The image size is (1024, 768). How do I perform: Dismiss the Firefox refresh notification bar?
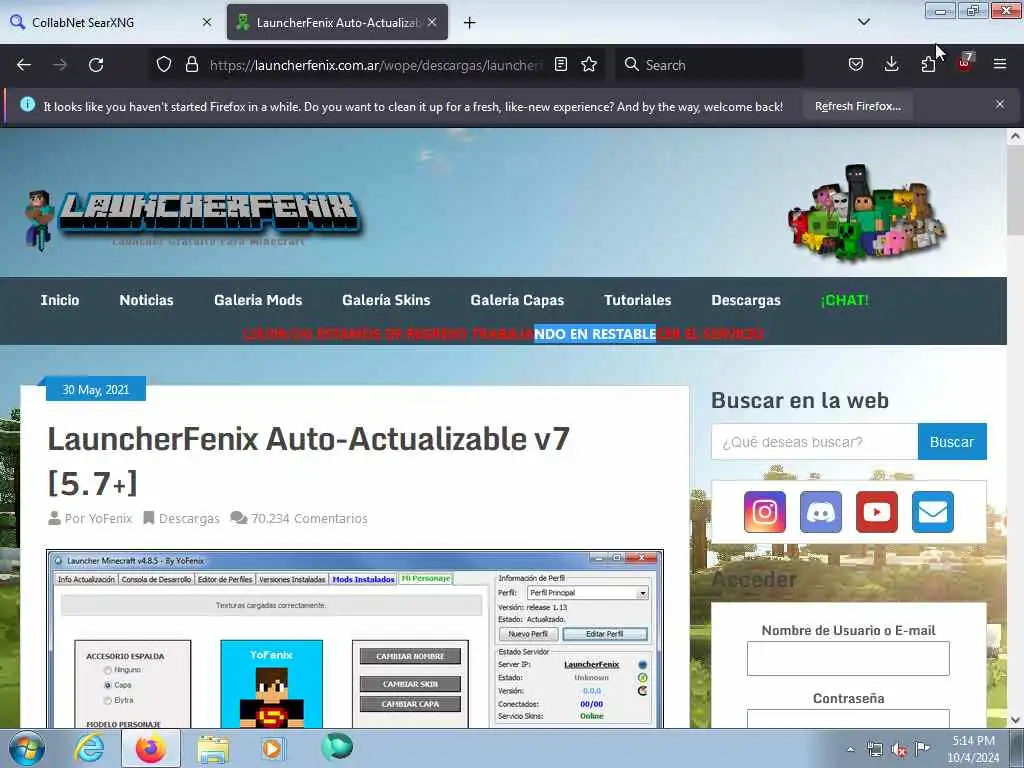tap(1000, 104)
